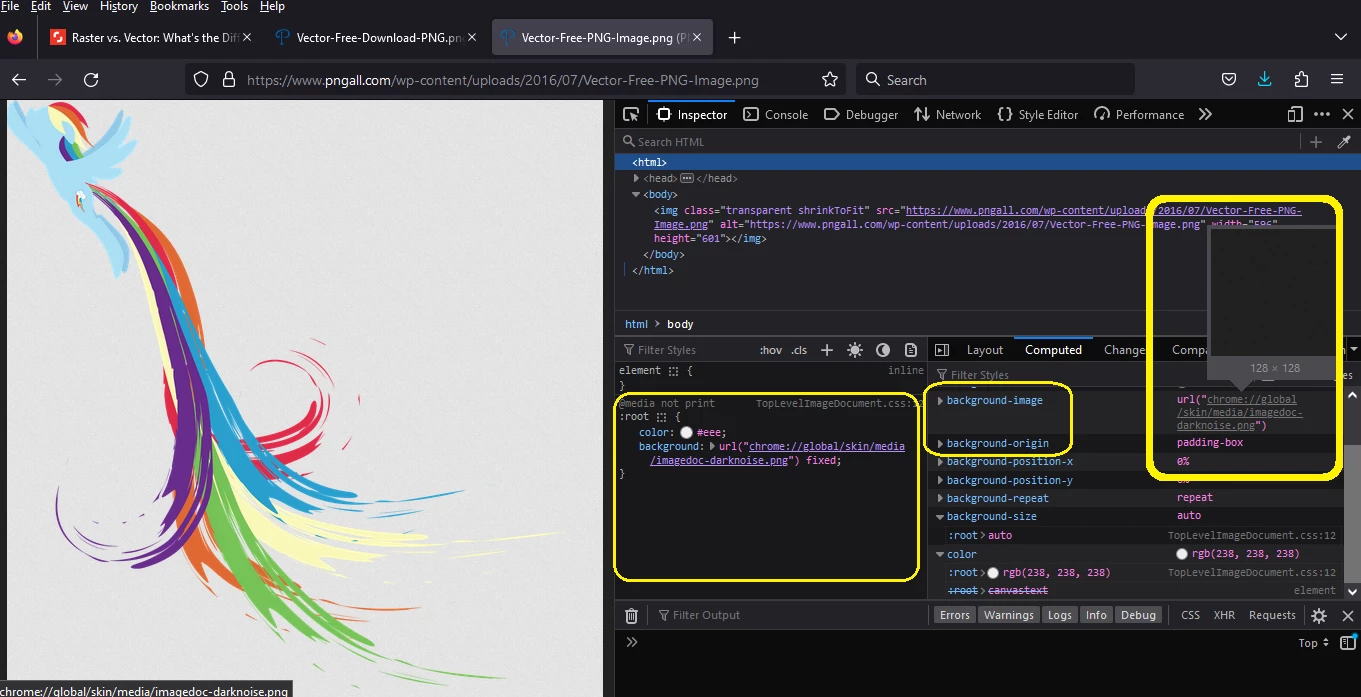The image size is (1361, 697).
Task: Toggle Info console filter
Action: click(1097, 615)
